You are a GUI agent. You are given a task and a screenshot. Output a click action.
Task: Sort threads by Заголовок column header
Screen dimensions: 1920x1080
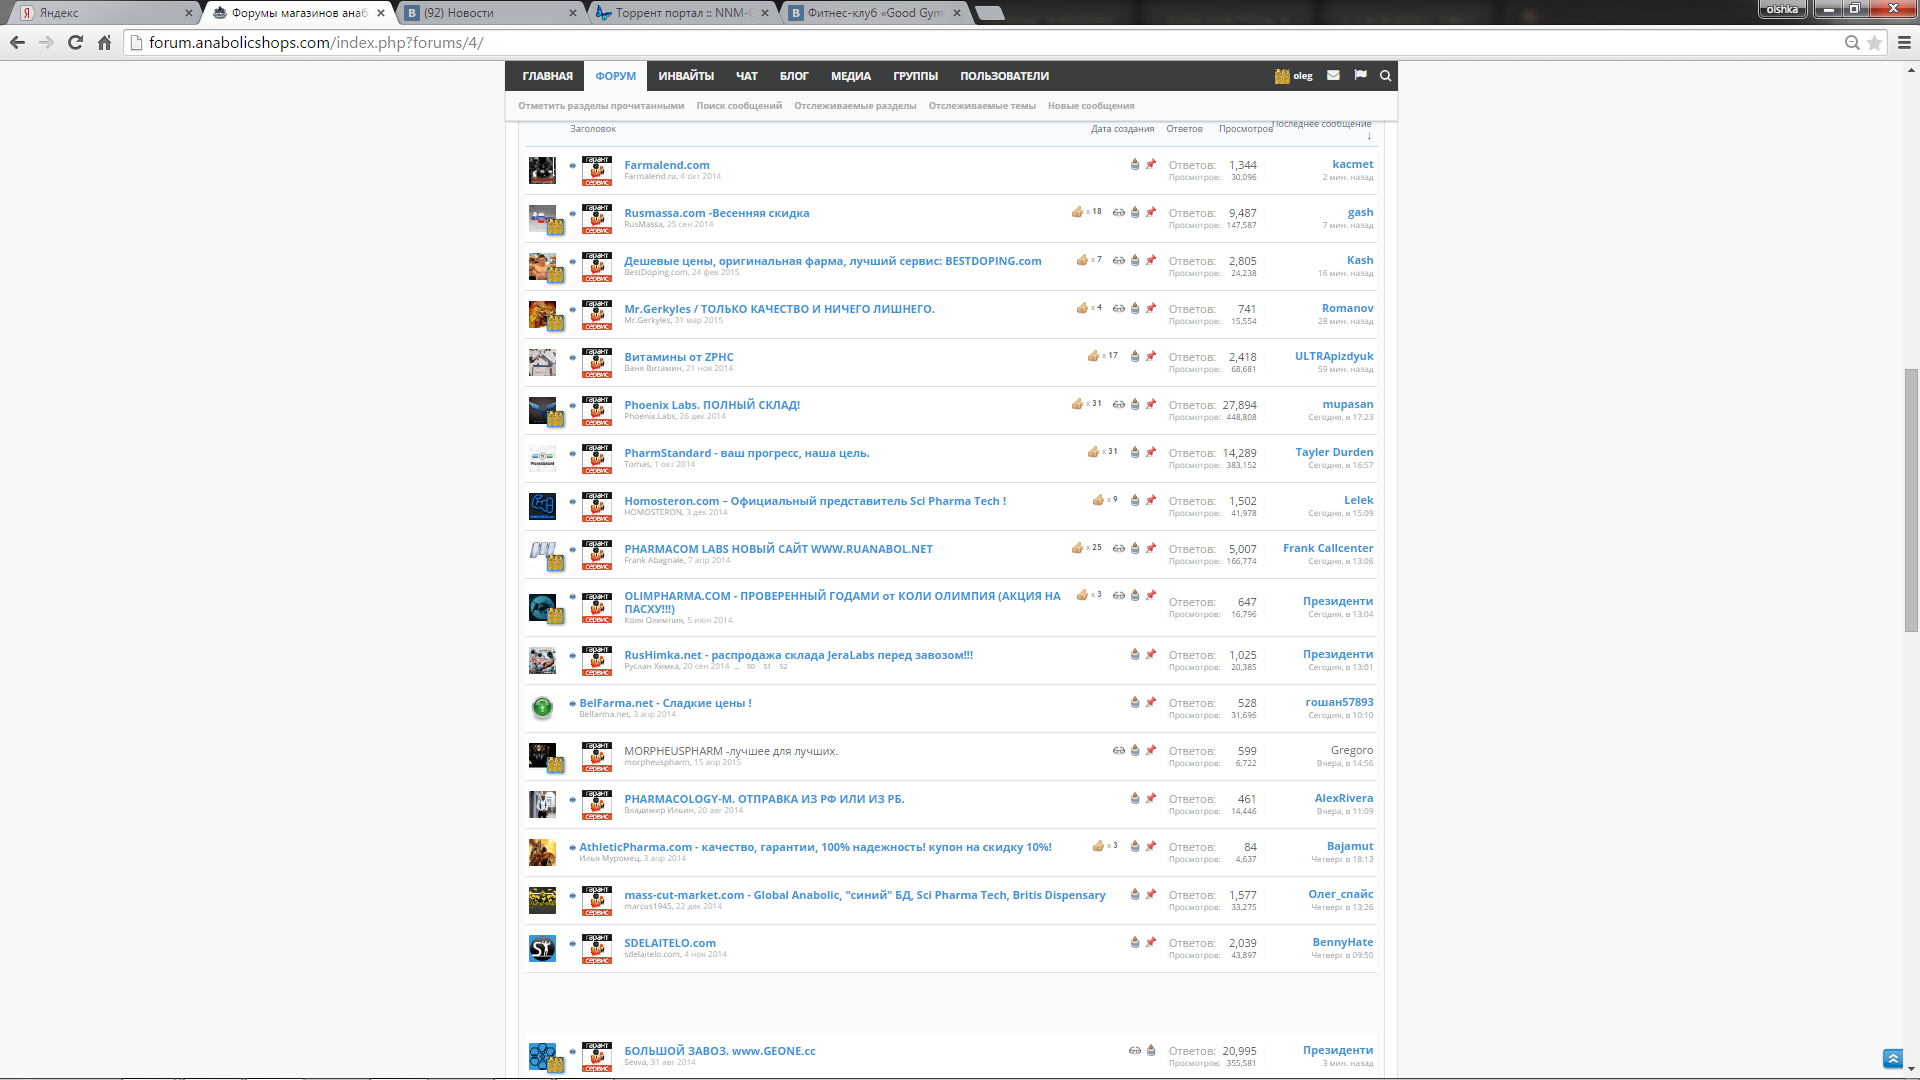[x=593, y=129]
